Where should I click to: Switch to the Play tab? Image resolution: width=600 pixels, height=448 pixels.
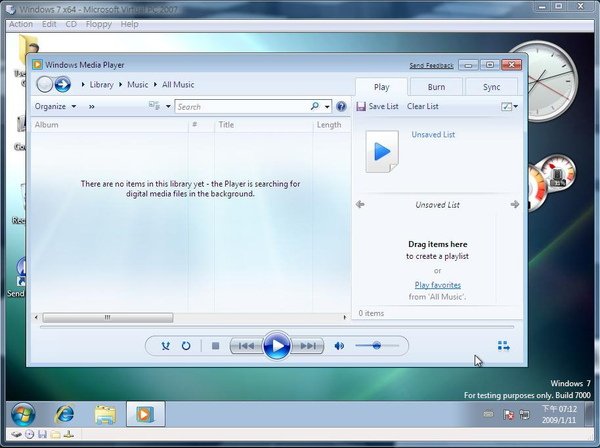(x=381, y=87)
